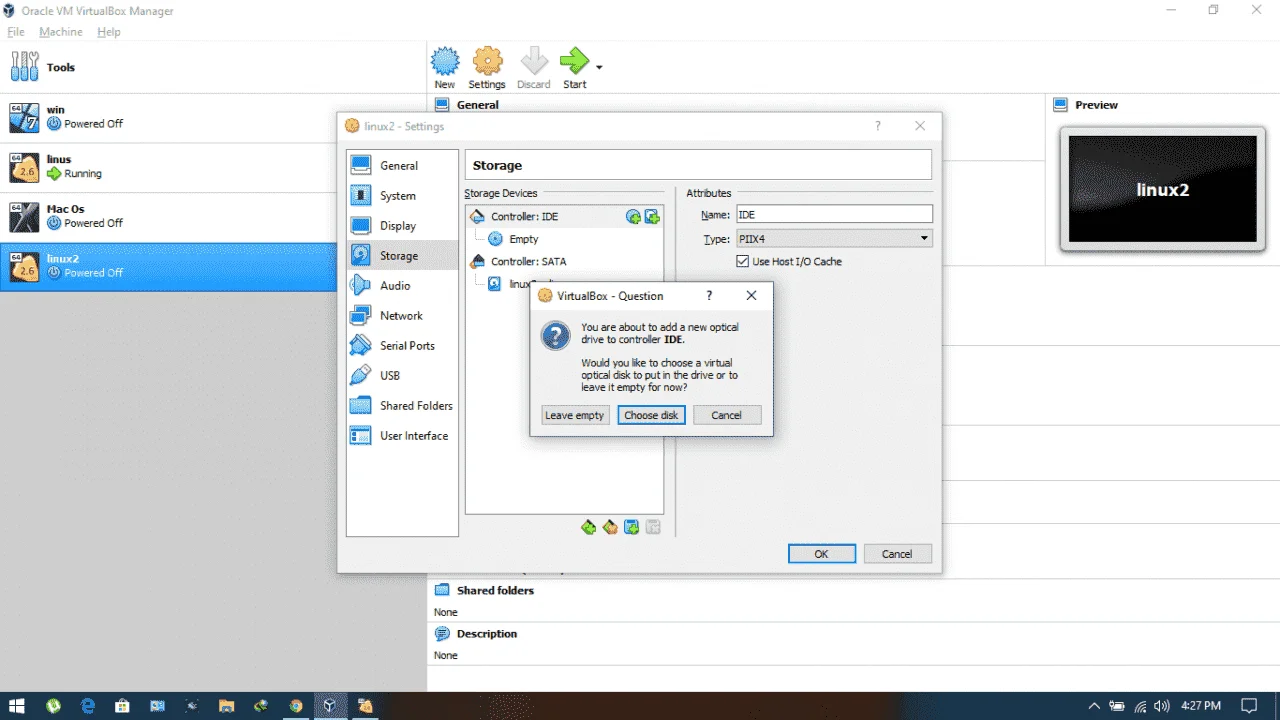Open the Machine menu
This screenshot has height=720, width=1280.
[x=61, y=32]
